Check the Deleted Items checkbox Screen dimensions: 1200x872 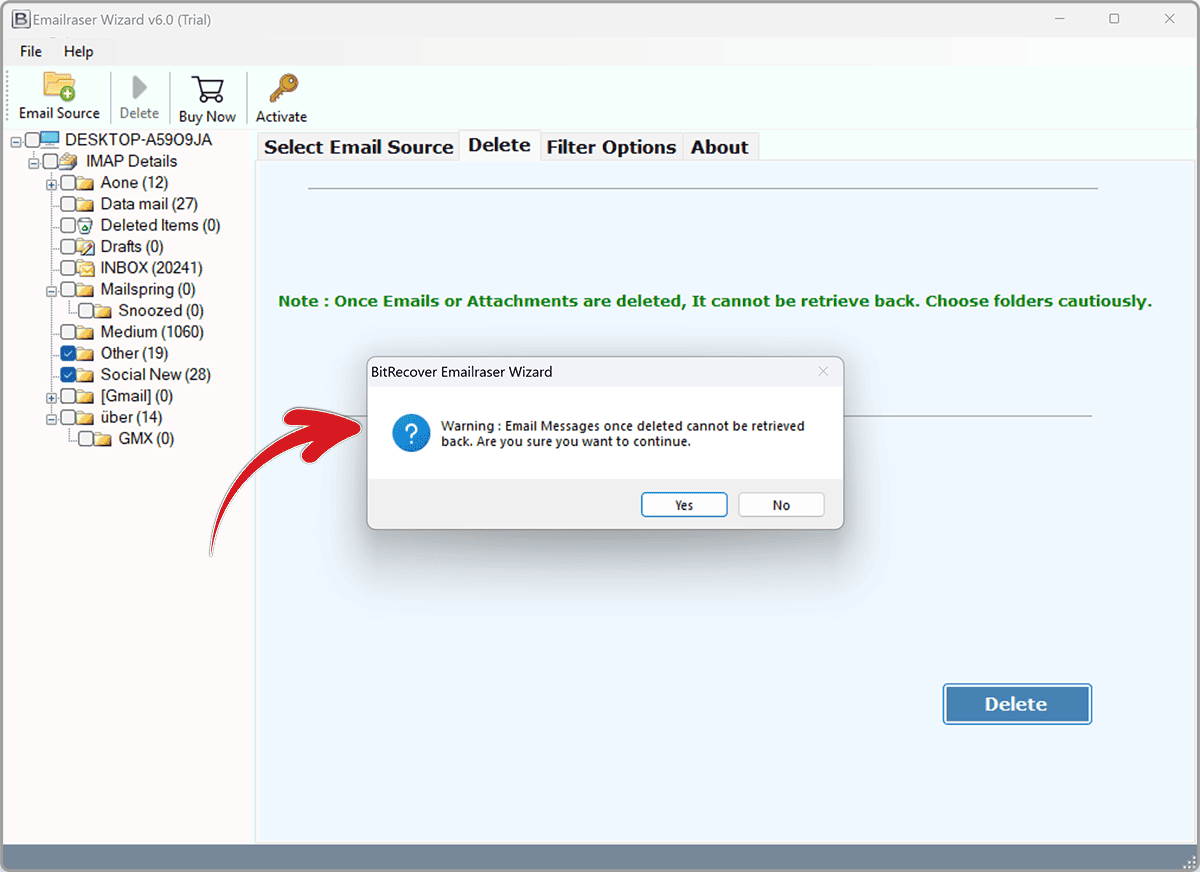click(68, 225)
